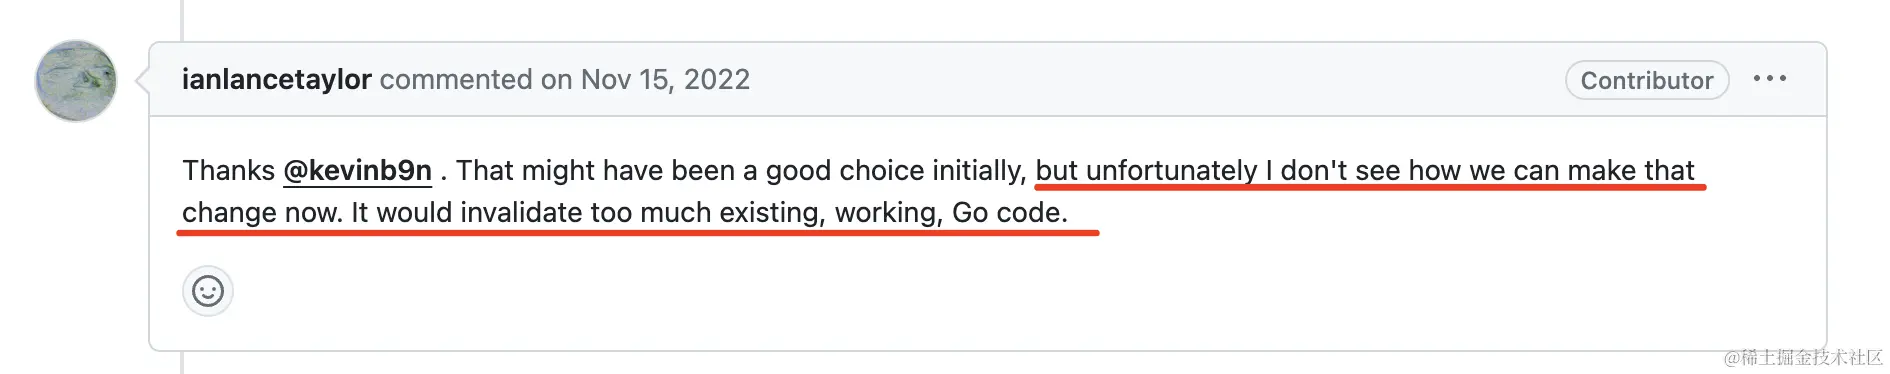1890x374 pixels.
Task: Click the timeline line above the comment
Action: [x=182, y=19]
